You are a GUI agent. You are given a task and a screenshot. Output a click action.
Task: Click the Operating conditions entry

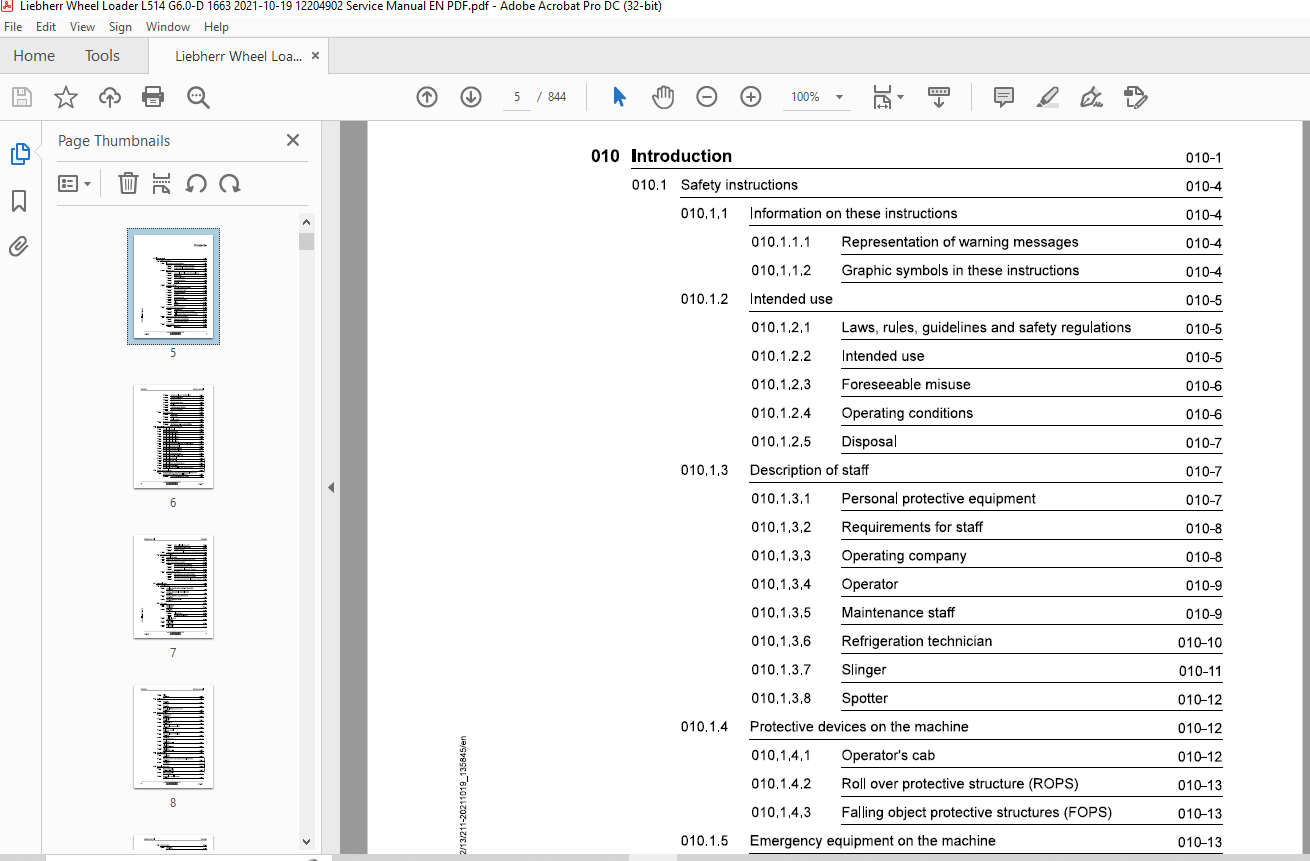[907, 413]
